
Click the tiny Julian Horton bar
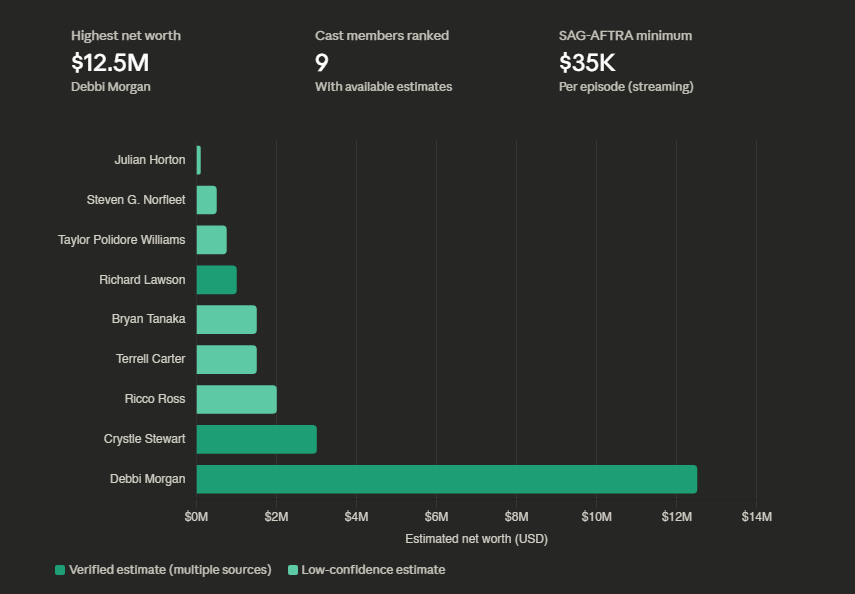click(199, 160)
